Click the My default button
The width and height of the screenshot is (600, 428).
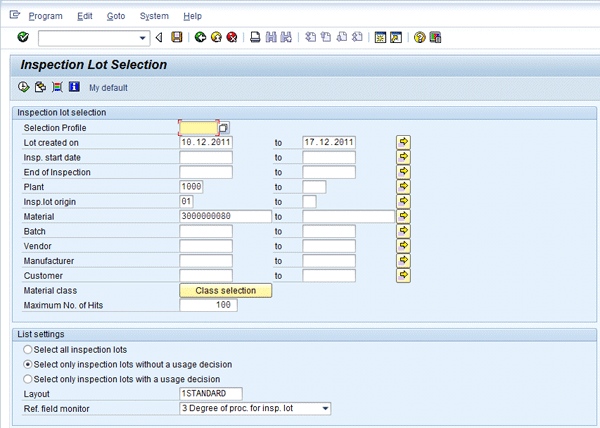108,88
